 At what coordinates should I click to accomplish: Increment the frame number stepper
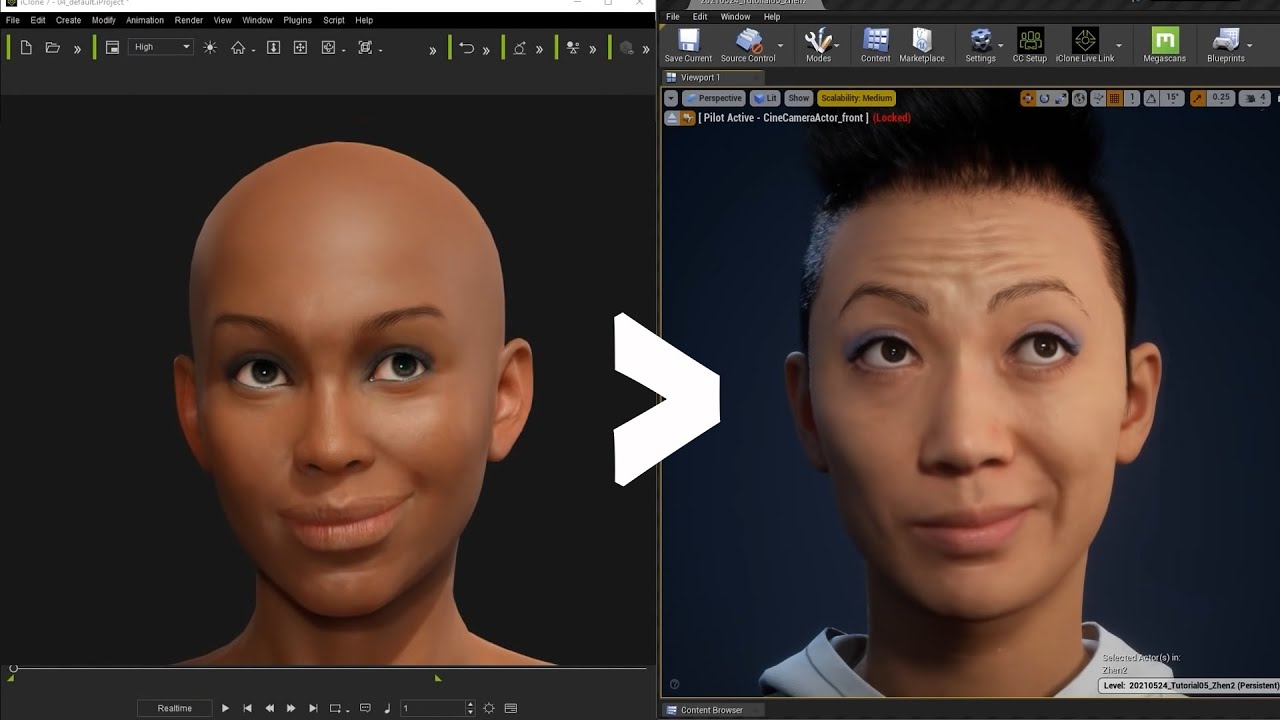click(471, 705)
